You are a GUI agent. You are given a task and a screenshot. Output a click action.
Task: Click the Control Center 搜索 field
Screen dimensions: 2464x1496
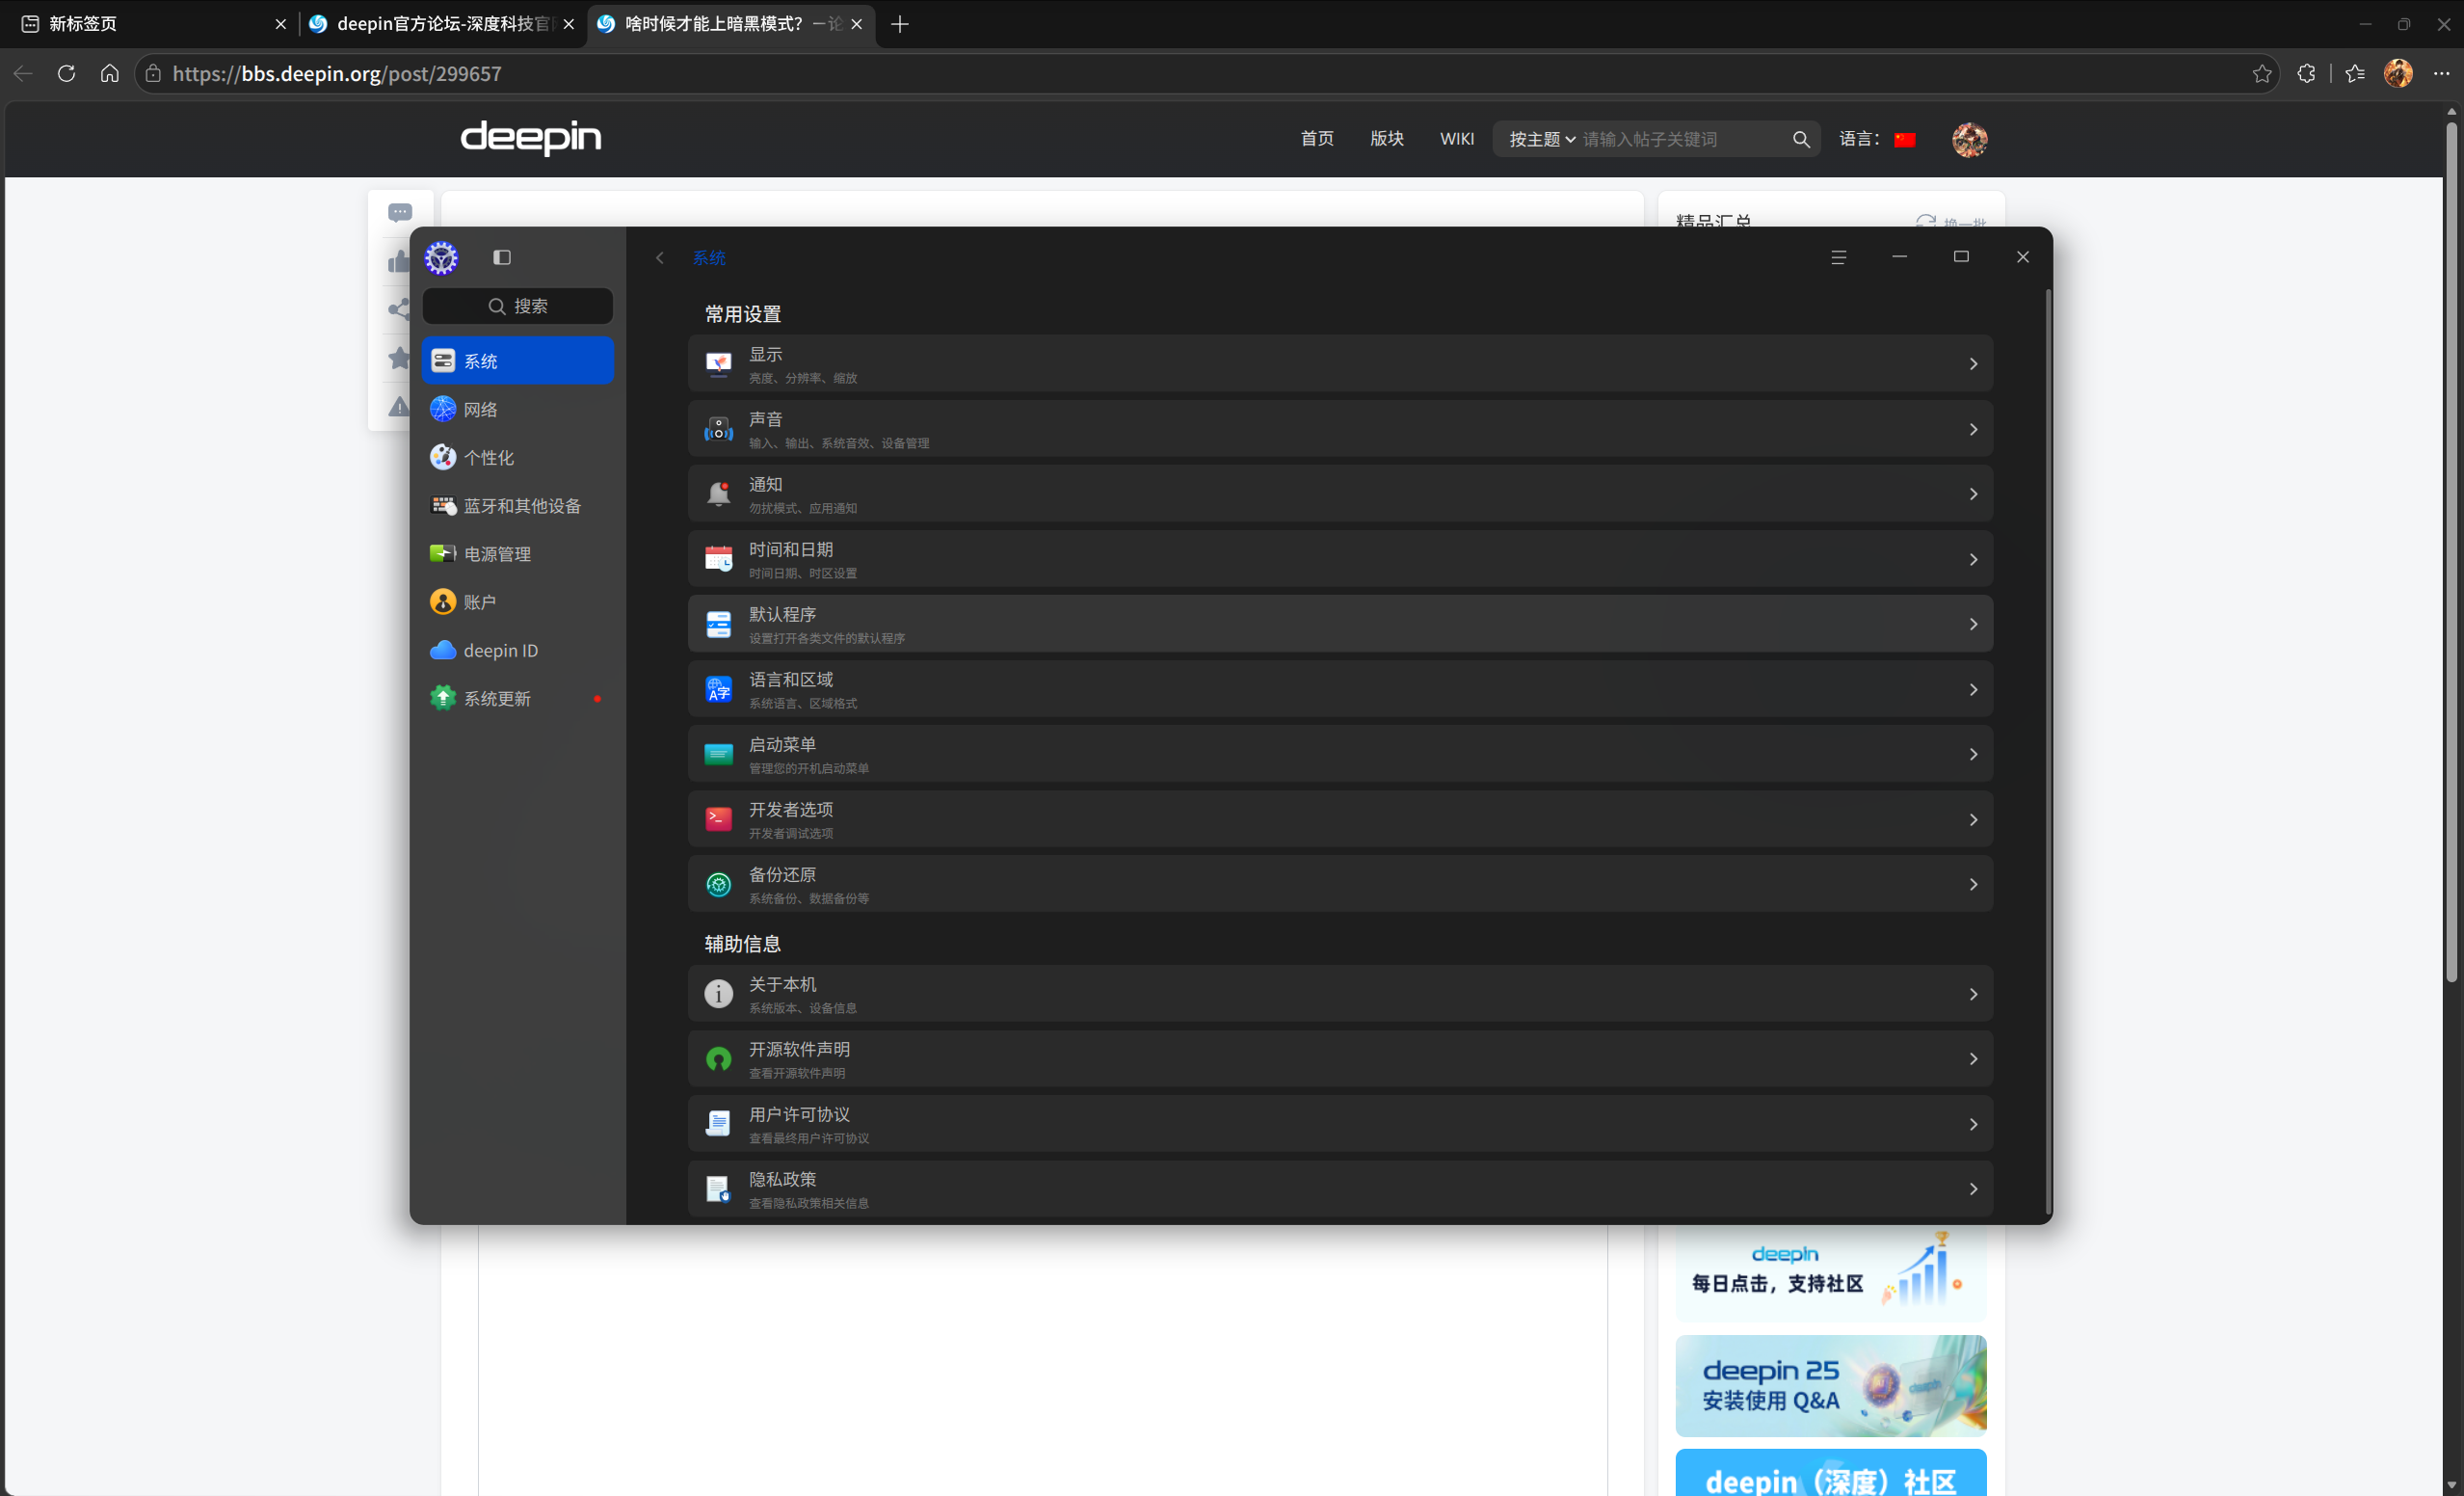(x=517, y=306)
